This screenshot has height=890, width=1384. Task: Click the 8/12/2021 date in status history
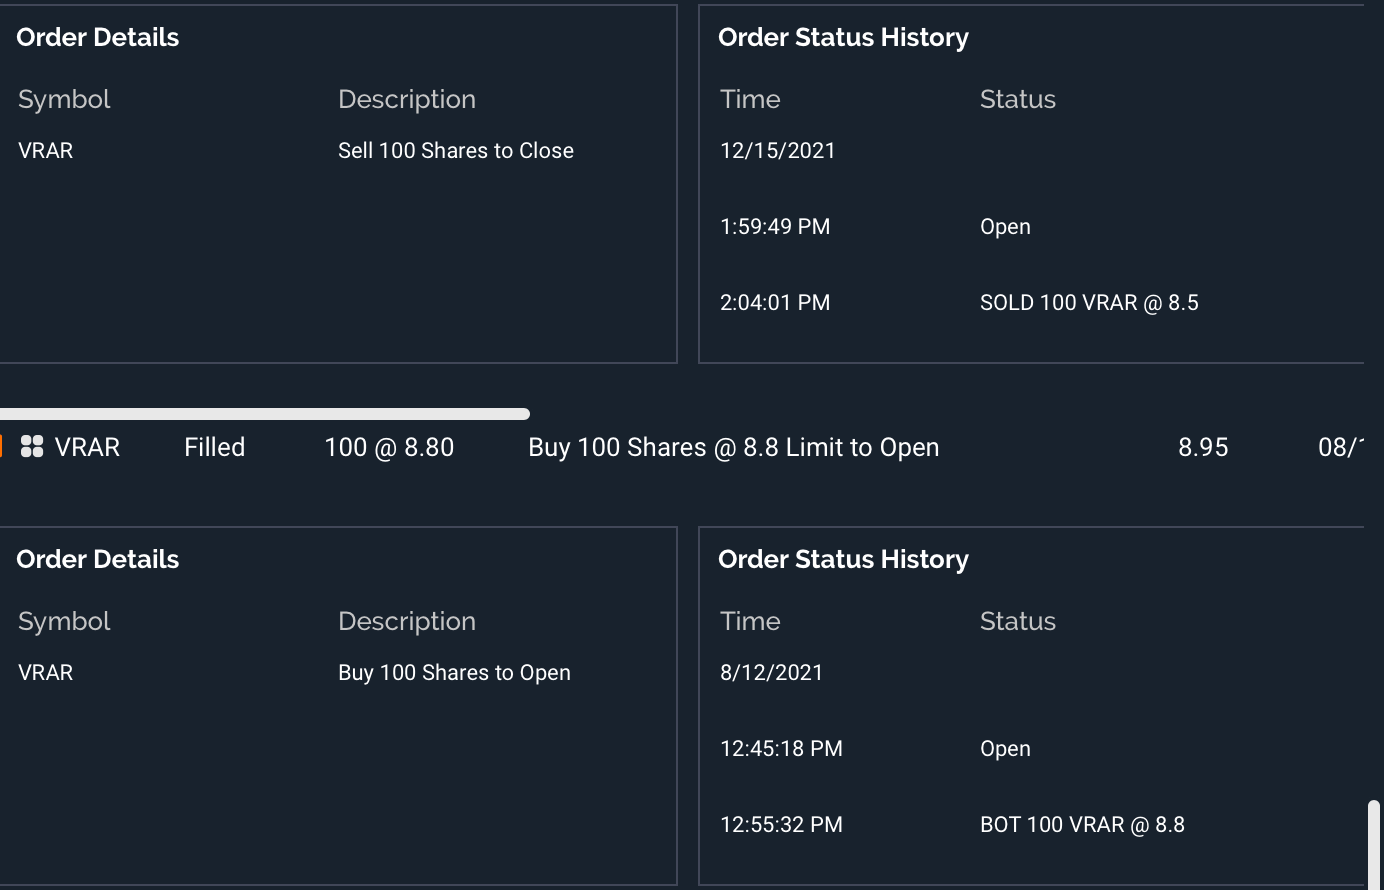point(771,673)
